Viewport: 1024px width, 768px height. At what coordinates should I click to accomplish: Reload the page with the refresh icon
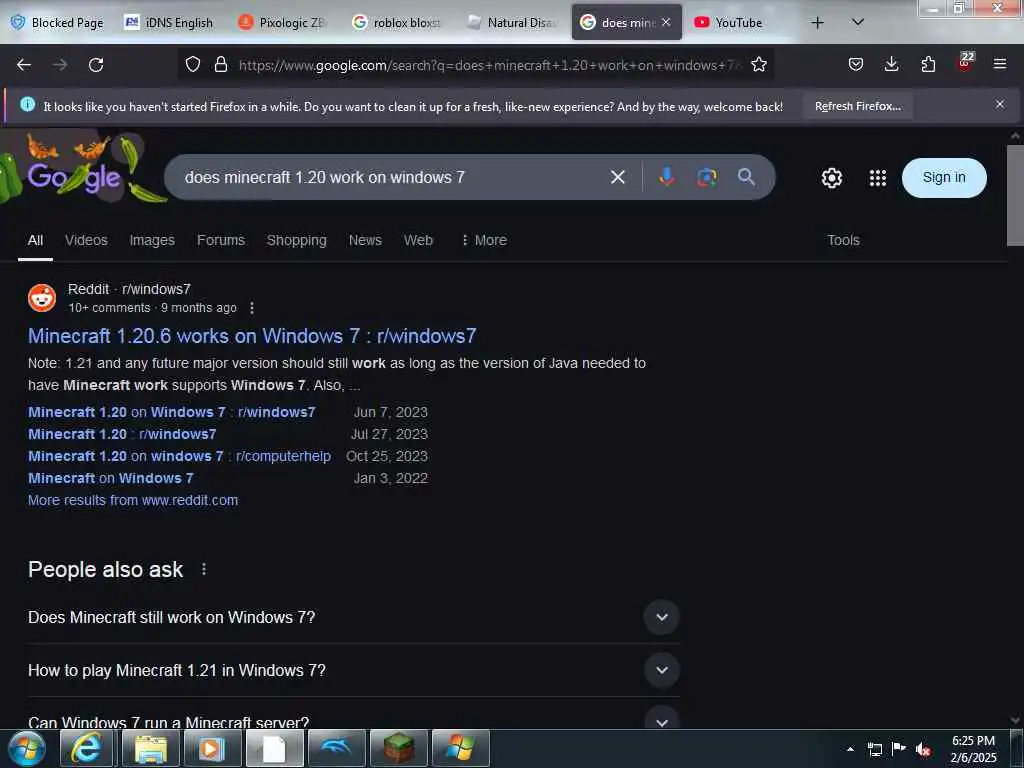96,65
